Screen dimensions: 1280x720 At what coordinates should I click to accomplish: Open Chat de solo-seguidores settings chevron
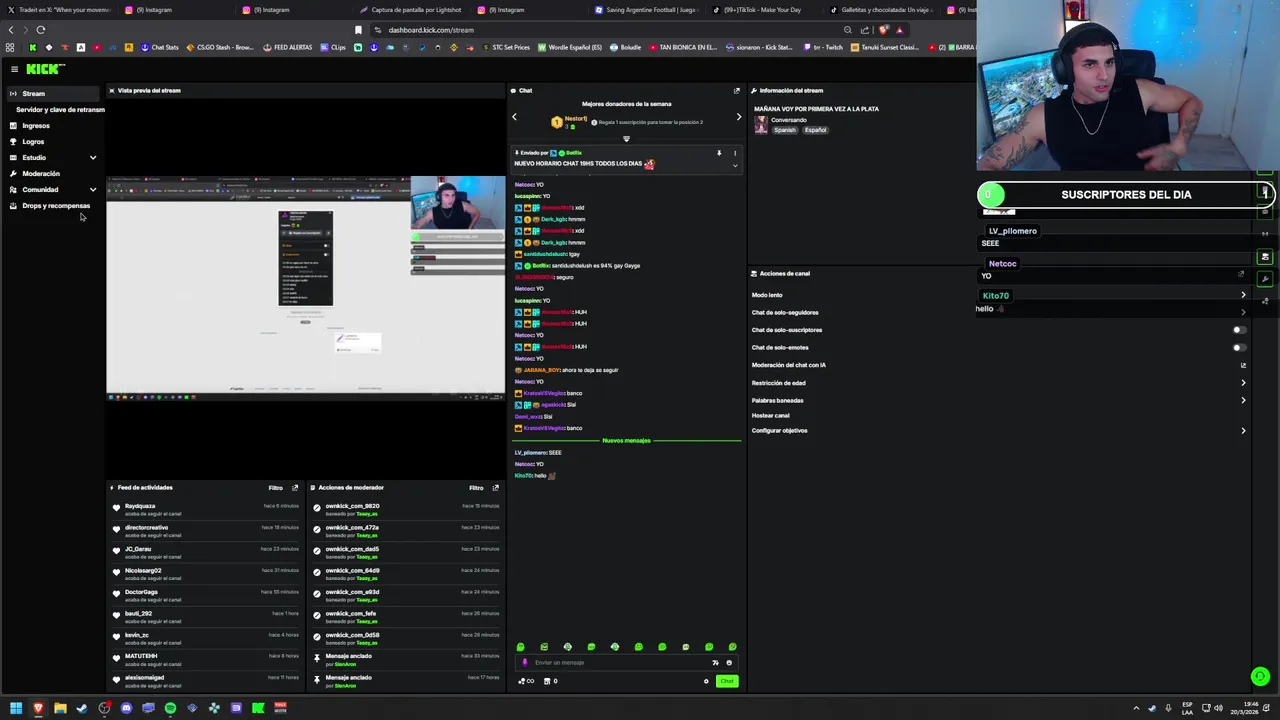1243,313
